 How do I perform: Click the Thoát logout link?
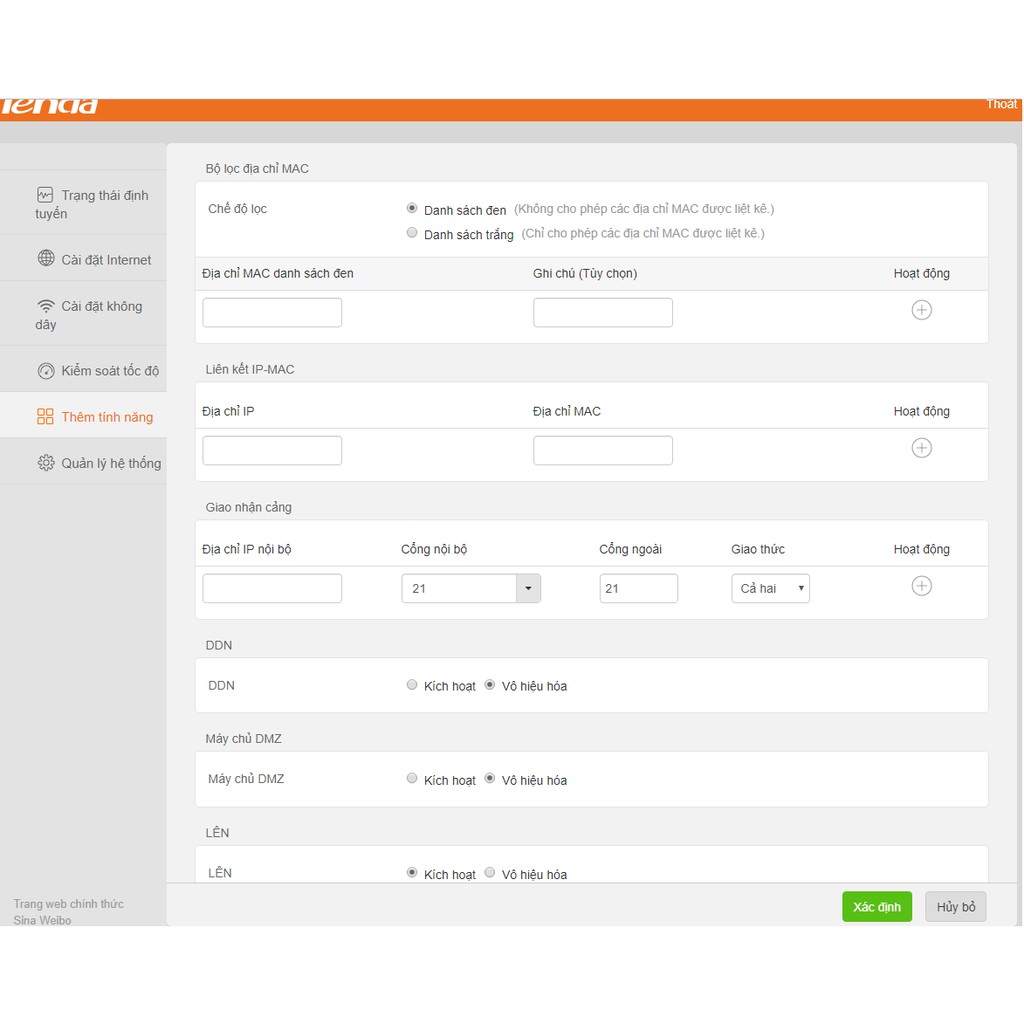click(1000, 104)
